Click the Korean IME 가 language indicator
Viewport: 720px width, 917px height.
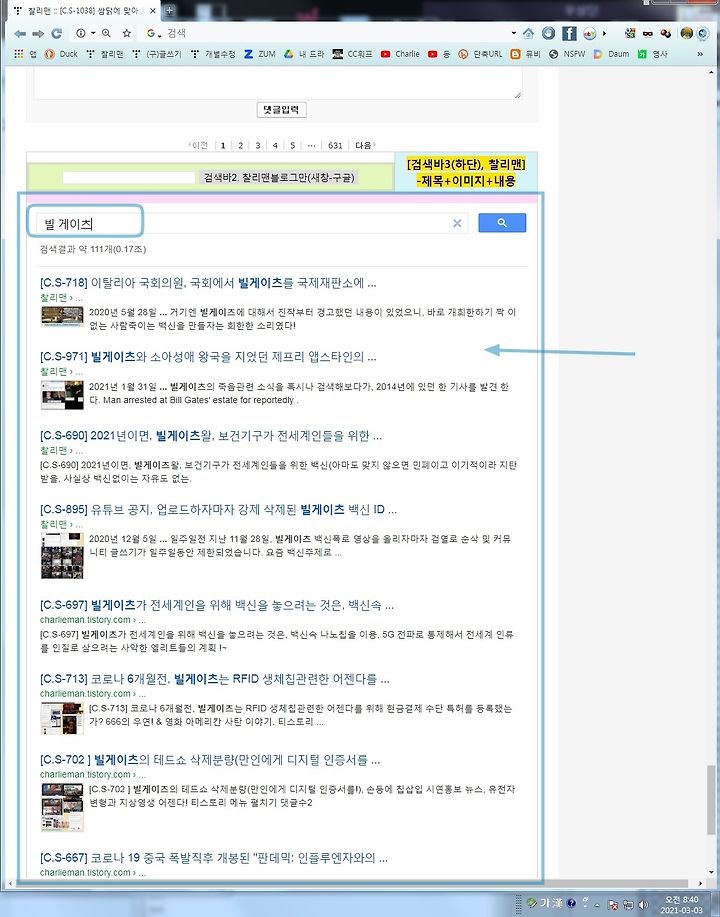[x=543, y=904]
